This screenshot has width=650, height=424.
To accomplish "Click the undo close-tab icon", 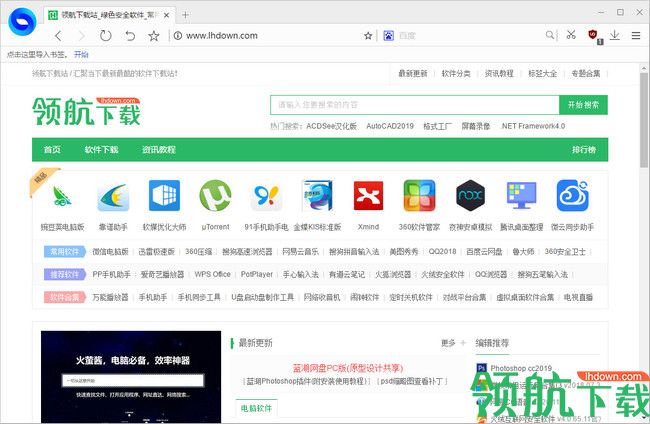I will click(x=130, y=36).
